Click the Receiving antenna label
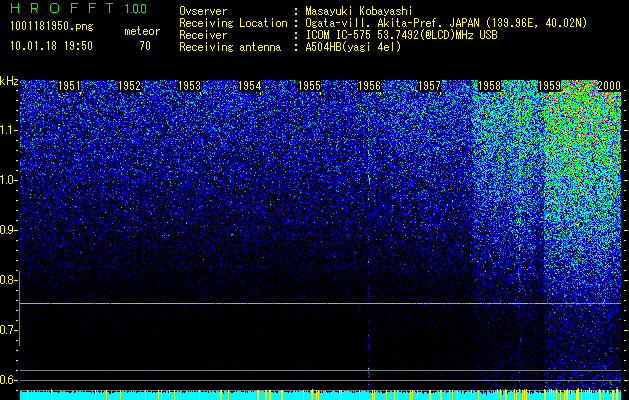The image size is (629, 400). click(230, 47)
